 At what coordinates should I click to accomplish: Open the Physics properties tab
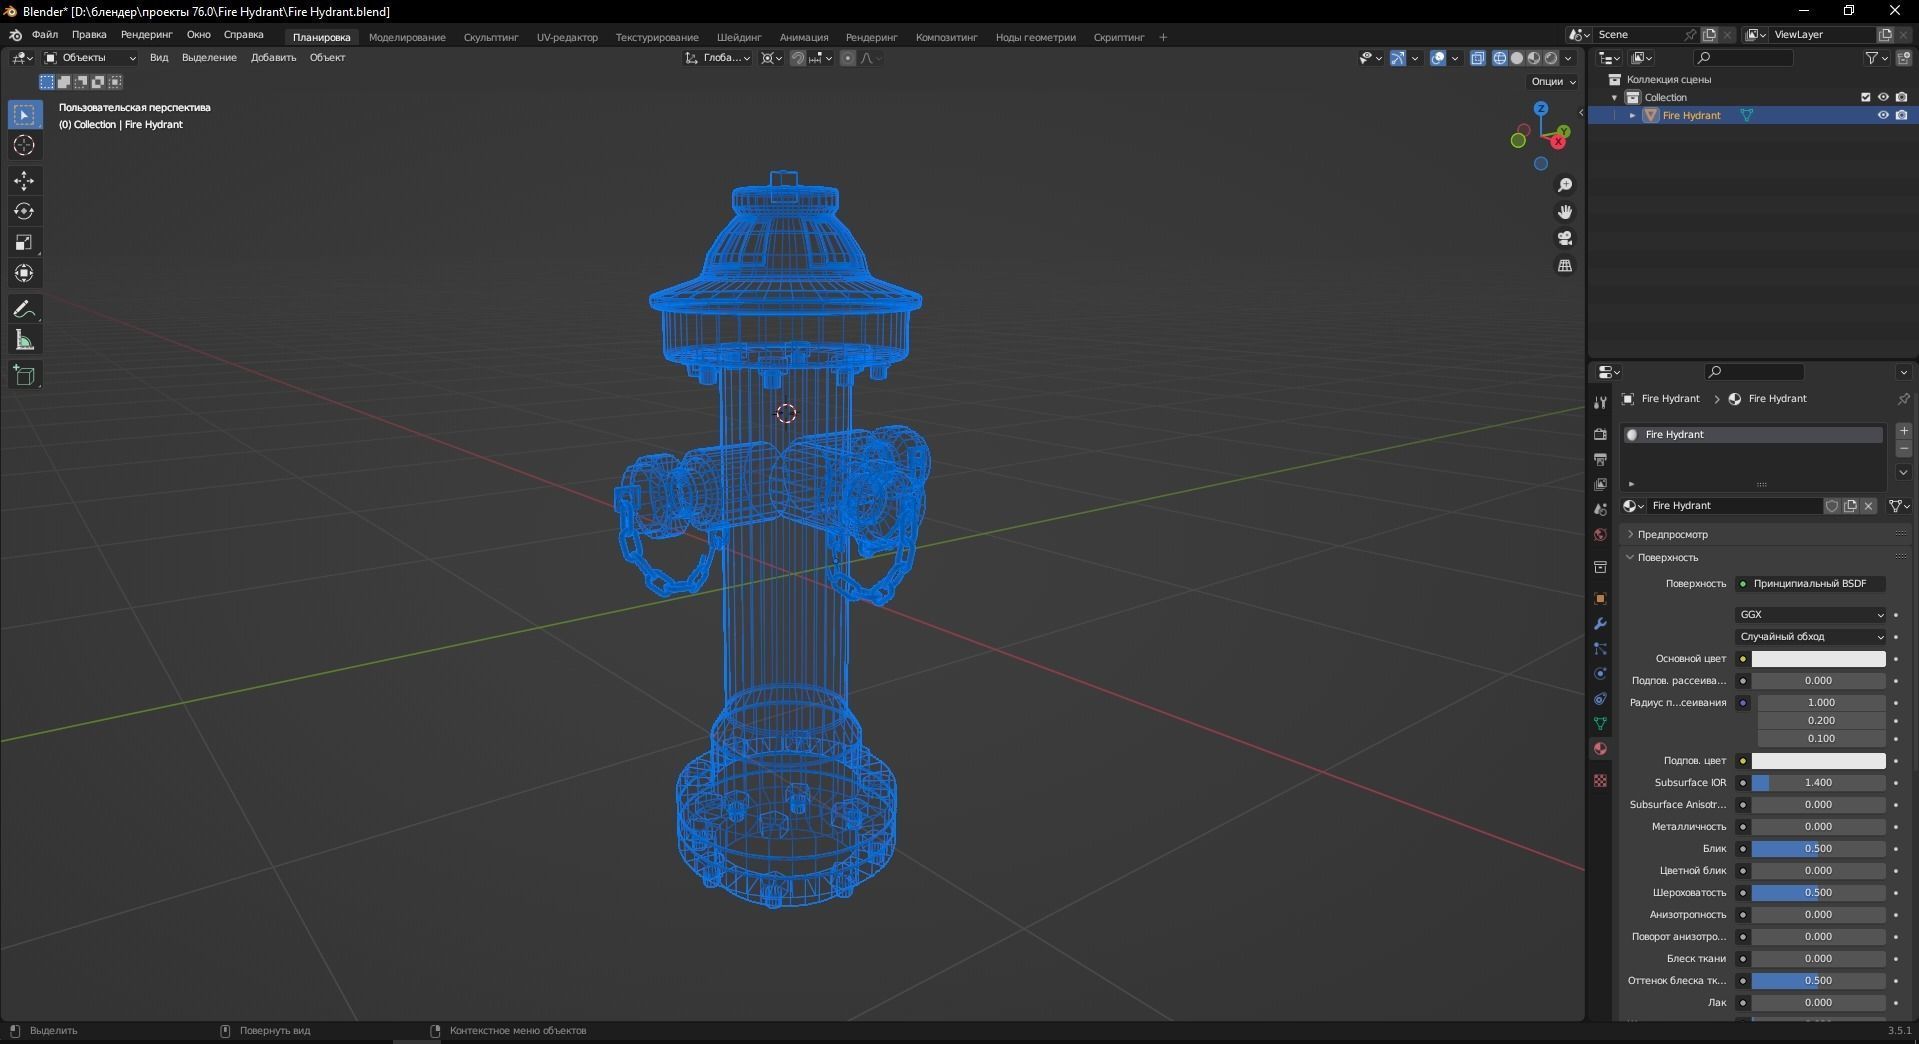[1600, 674]
